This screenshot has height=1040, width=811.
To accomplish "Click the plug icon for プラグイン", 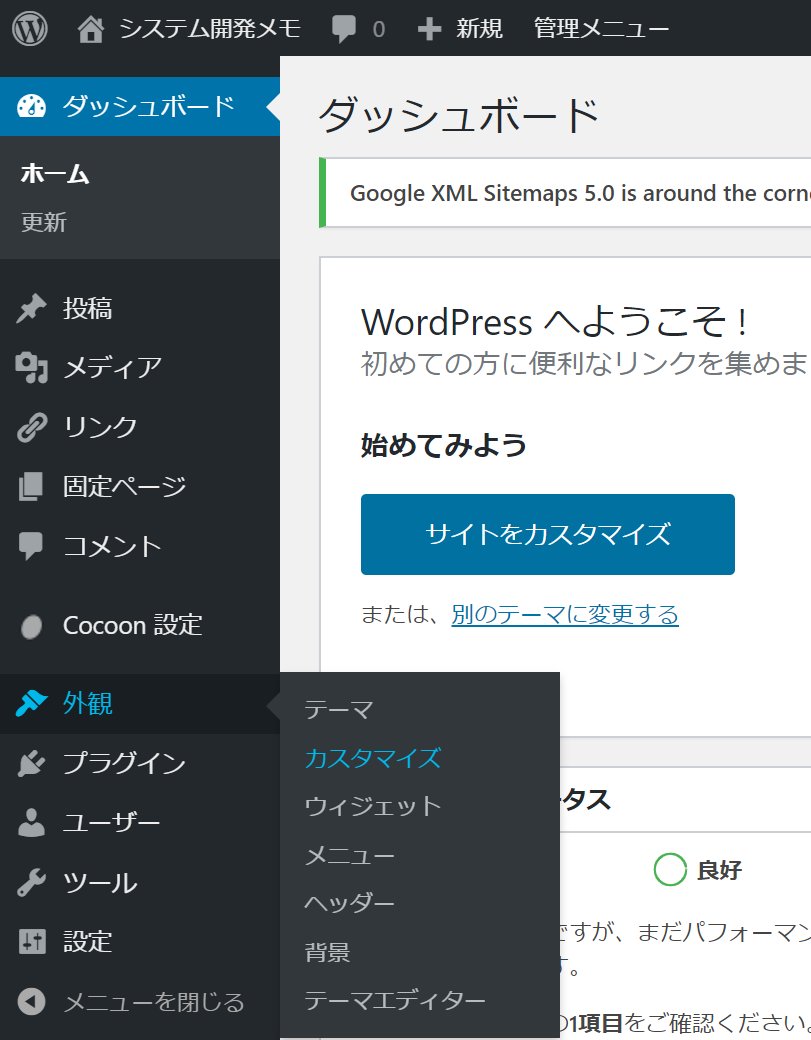I will (x=32, y=764).
